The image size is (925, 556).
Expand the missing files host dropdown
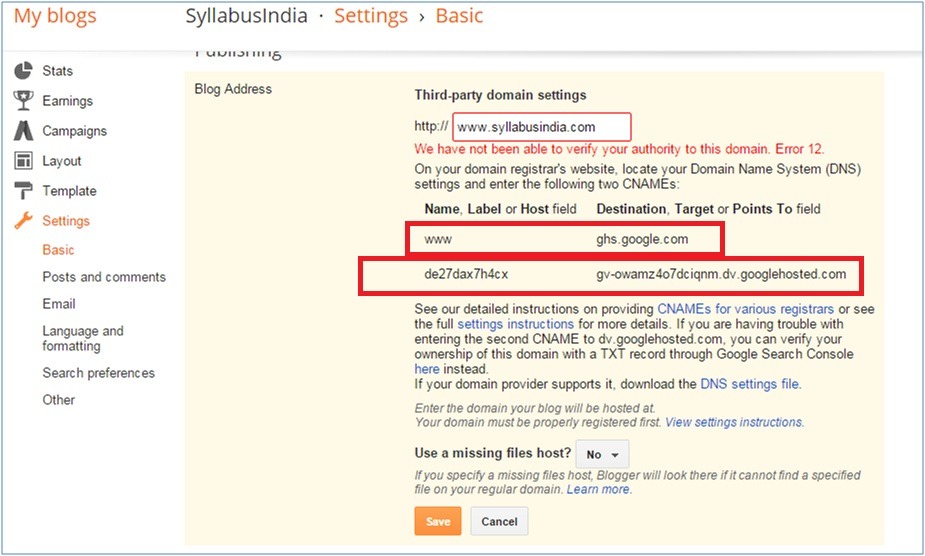[x=602, y=454]
